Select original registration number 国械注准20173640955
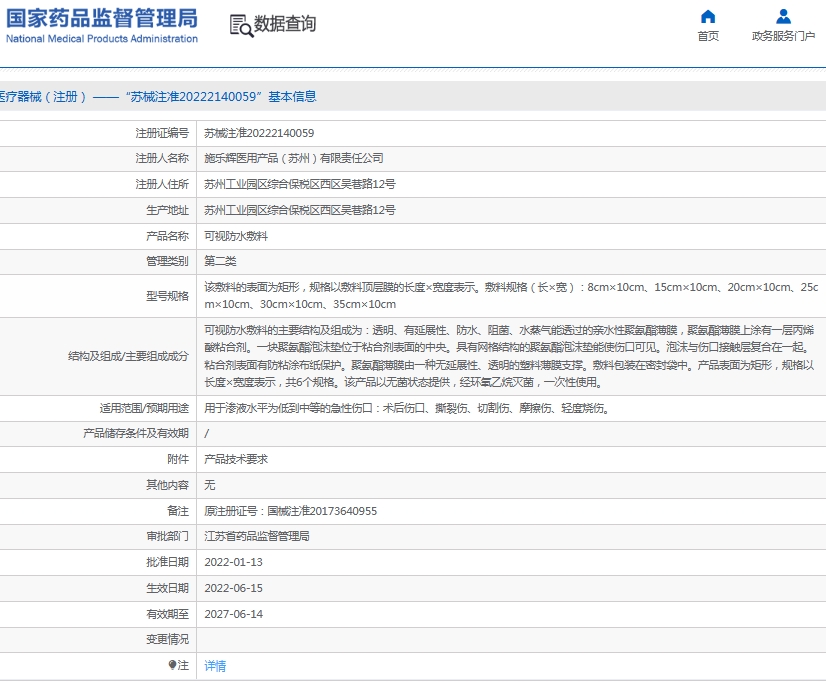 click(x=322, y=511)
